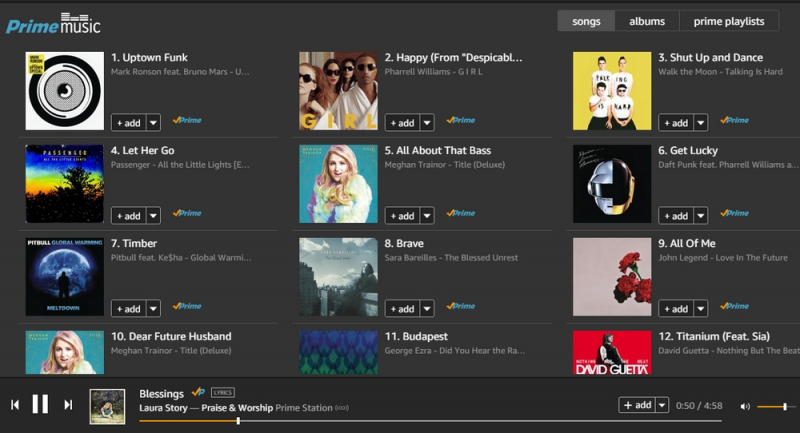Screen dimensions: 800x433
Task: Open the 'Laura Story' artist link
Action: (x=163, y=408)
